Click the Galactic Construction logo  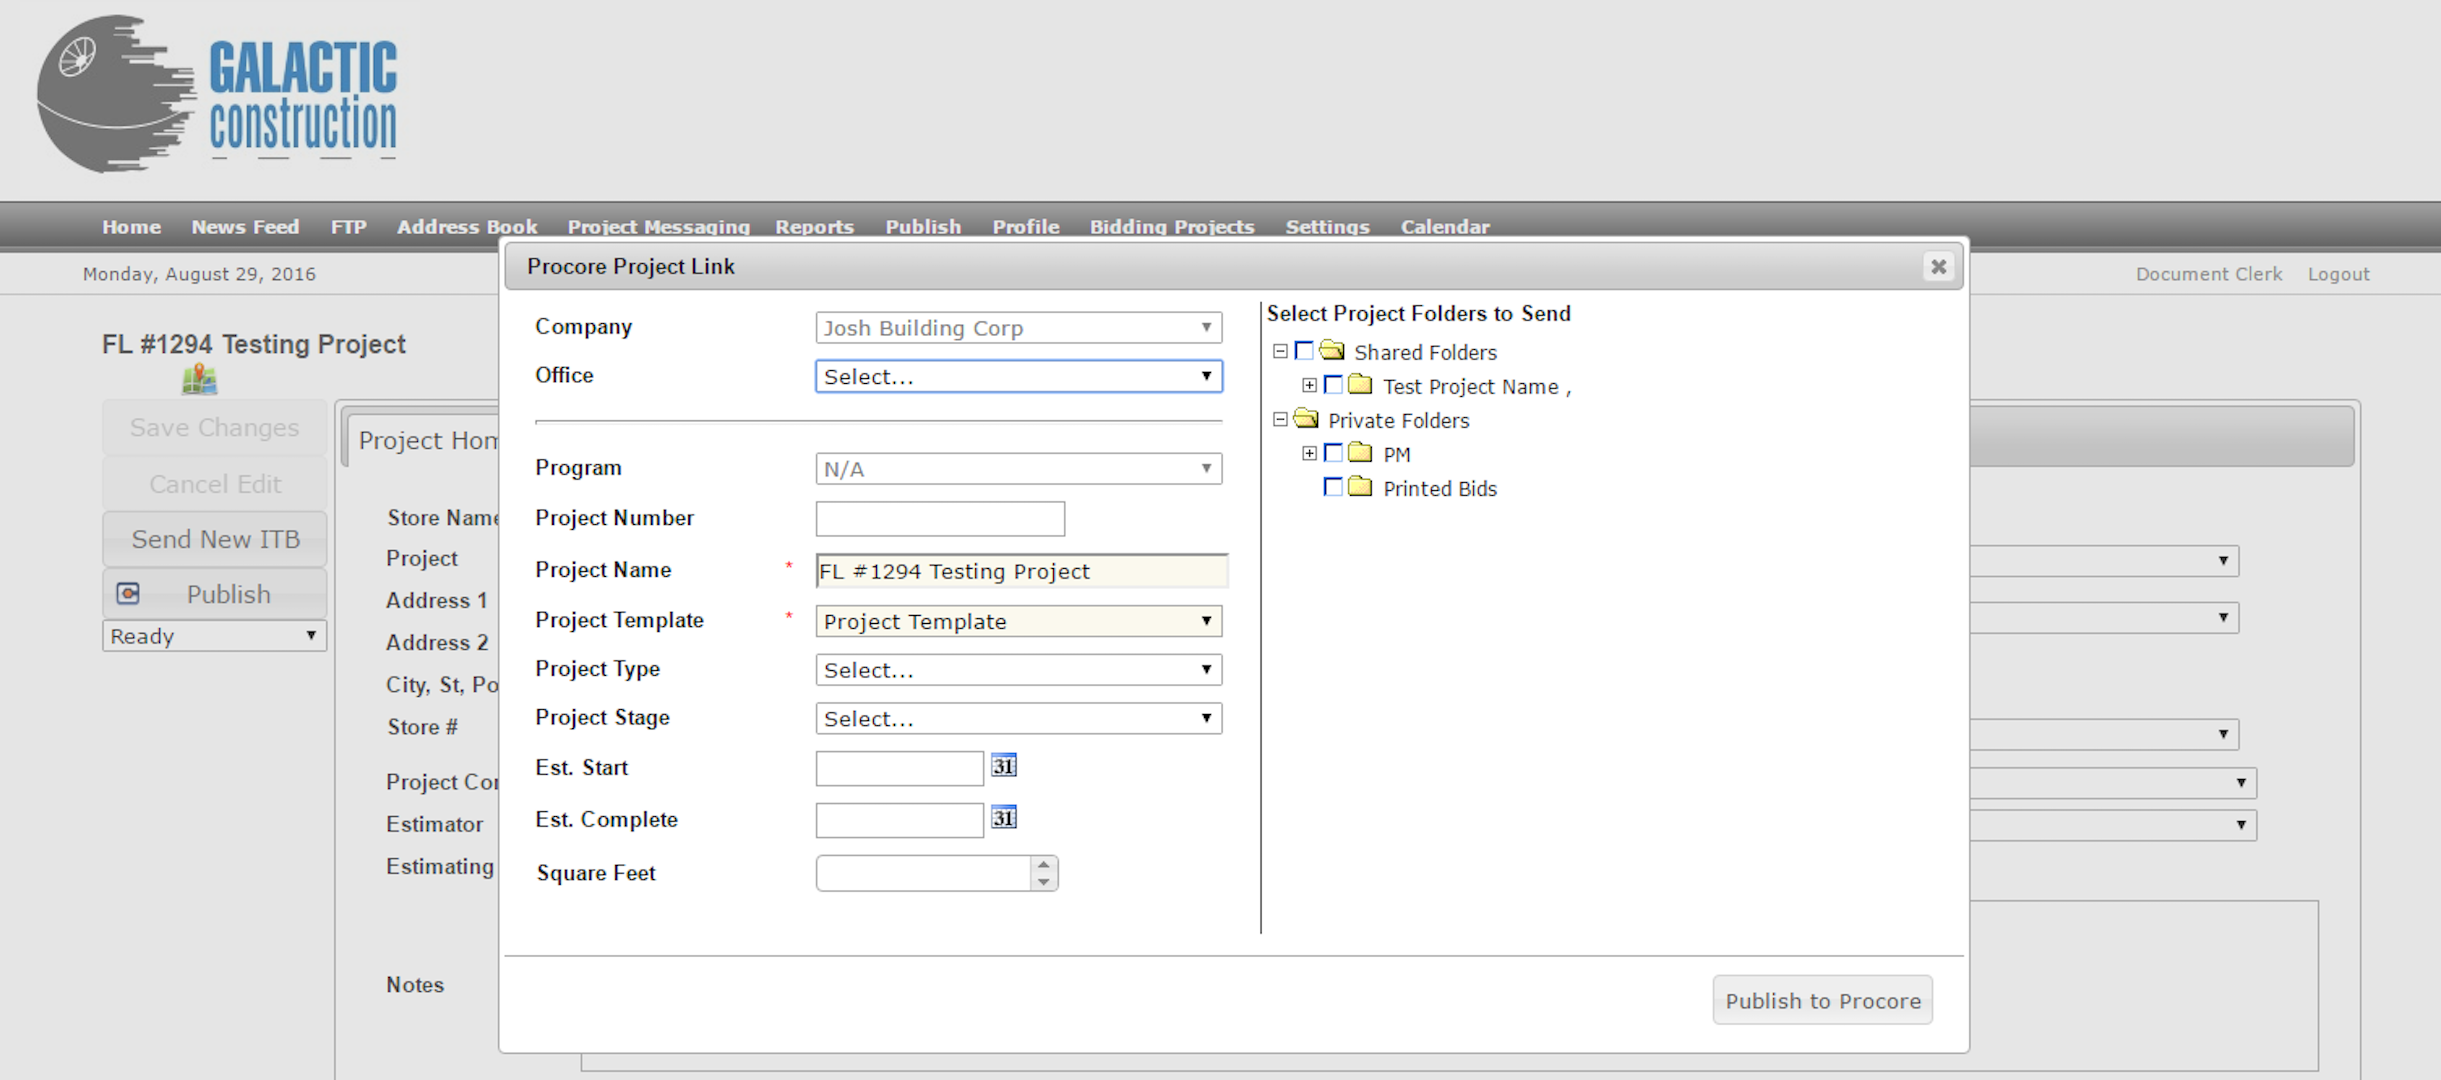click(217, 95)
